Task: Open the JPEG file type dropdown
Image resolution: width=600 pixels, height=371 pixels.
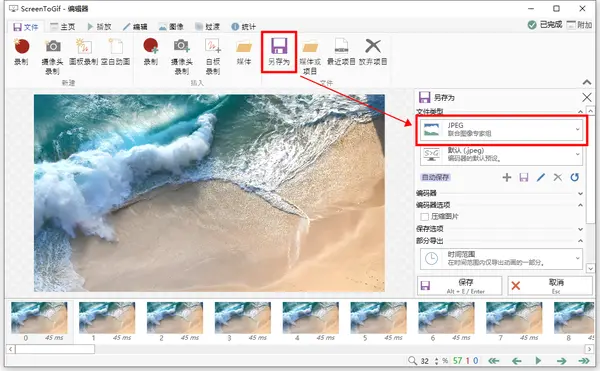Action: coord(501,129)
